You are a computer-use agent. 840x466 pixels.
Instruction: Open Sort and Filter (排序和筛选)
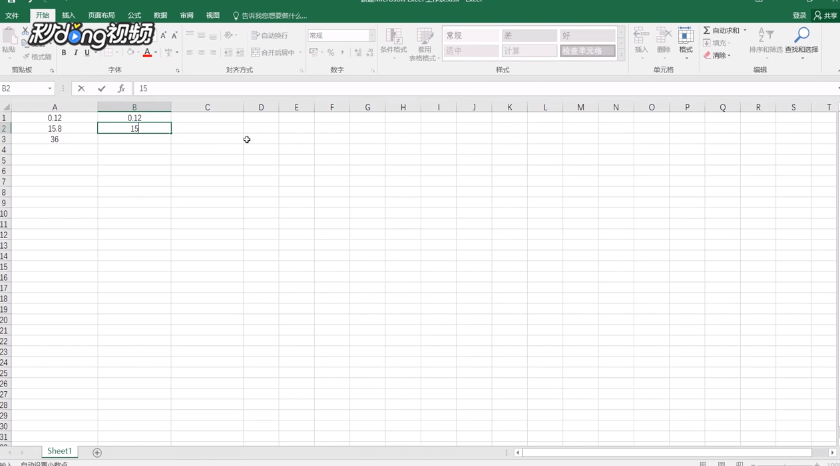coord(766,41)
